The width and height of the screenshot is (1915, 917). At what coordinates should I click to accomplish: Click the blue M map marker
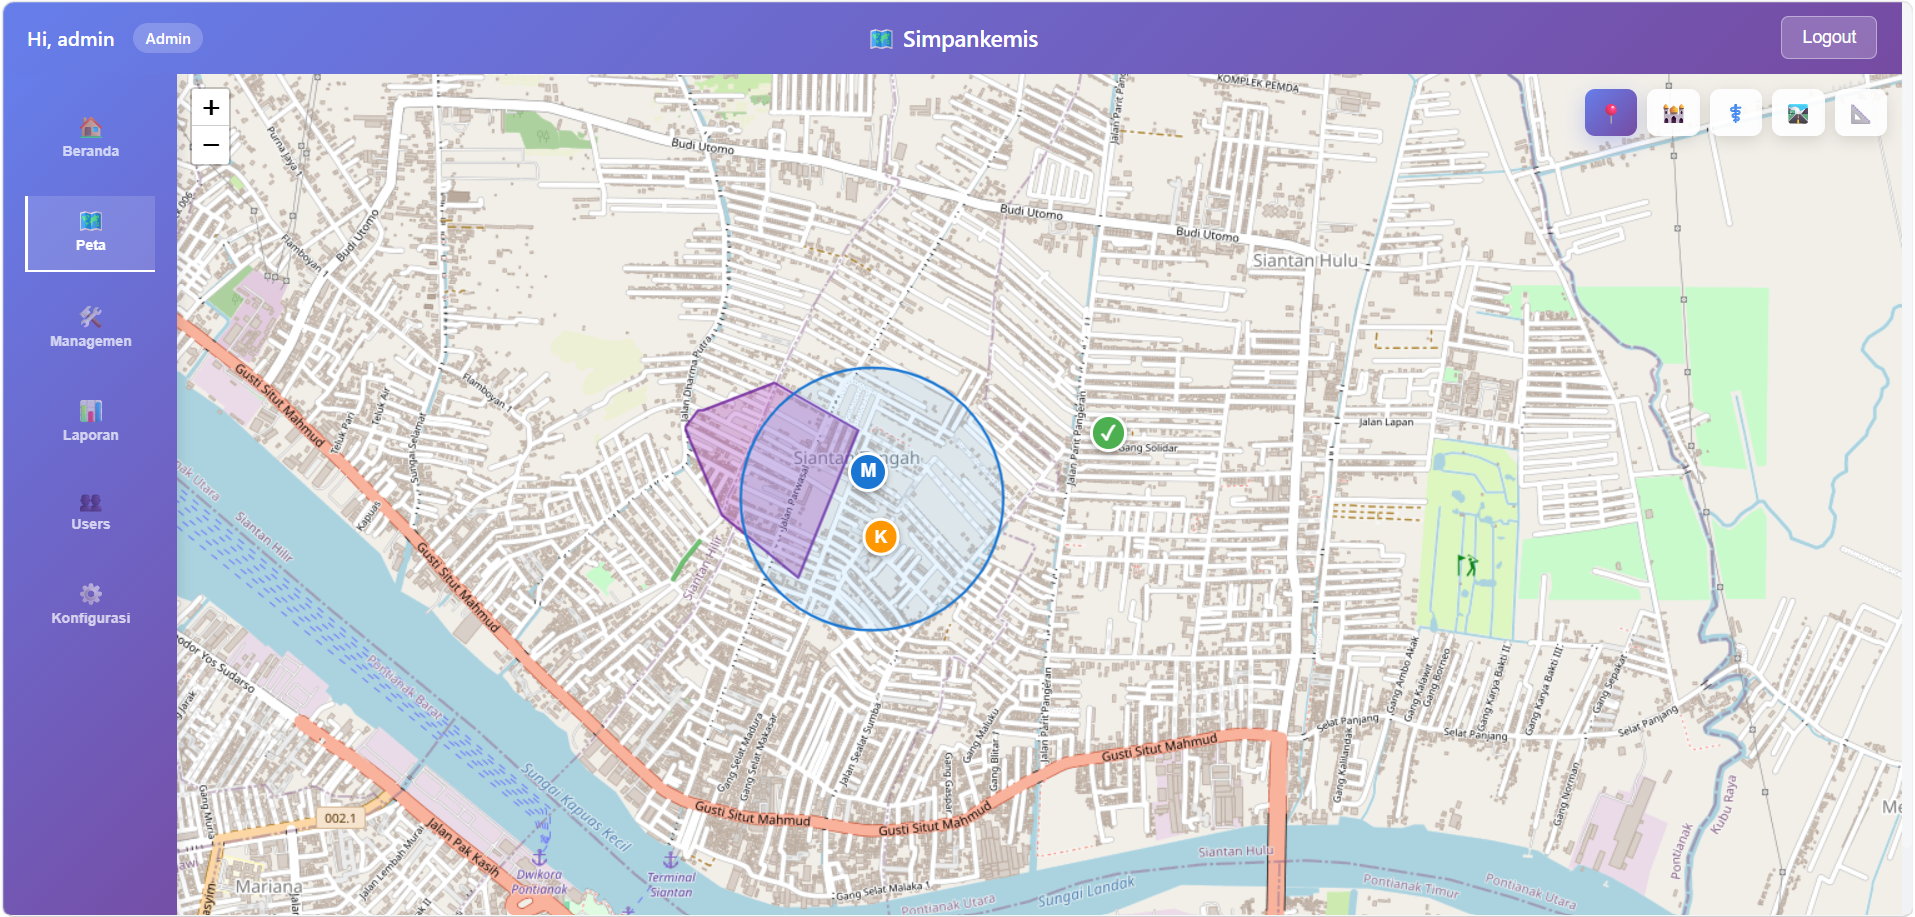point(868,471)
